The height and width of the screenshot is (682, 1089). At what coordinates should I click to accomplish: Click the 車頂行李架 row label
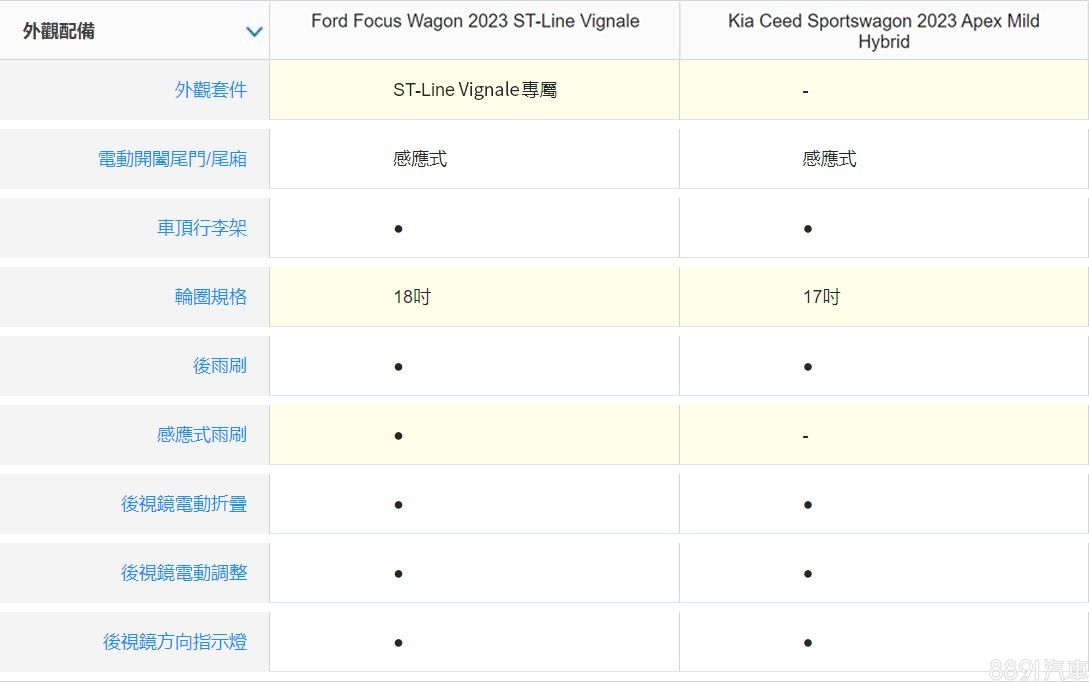tap(201, 228)
